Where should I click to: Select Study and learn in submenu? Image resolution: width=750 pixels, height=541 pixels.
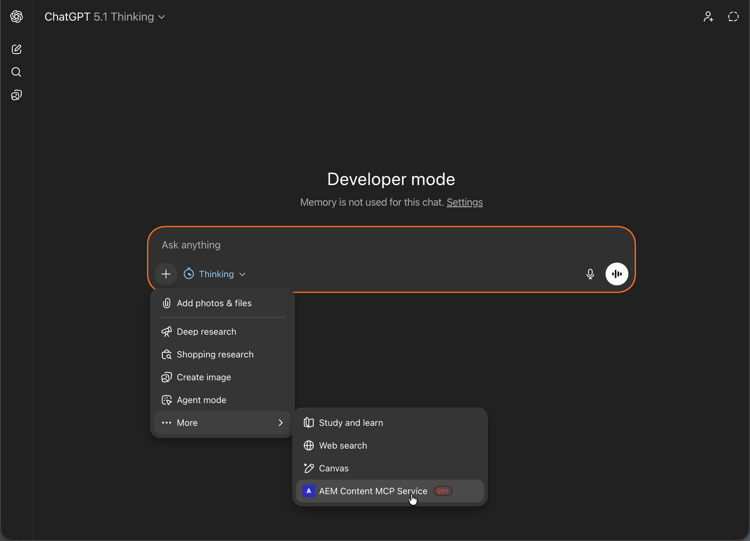point(390,423)
